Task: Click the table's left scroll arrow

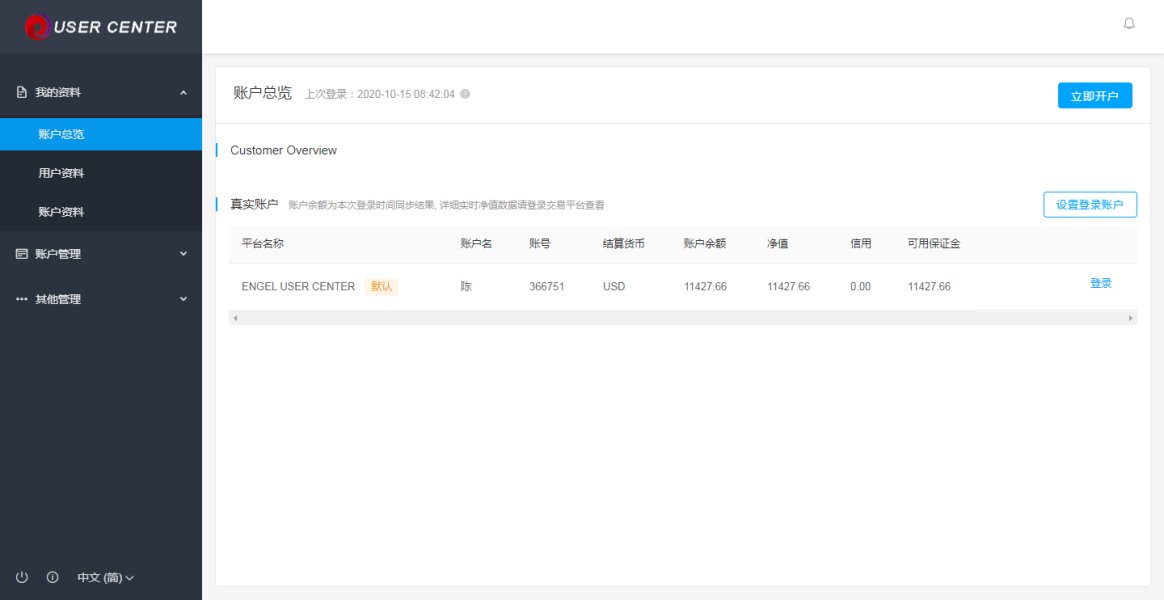Action: point(235,318)
